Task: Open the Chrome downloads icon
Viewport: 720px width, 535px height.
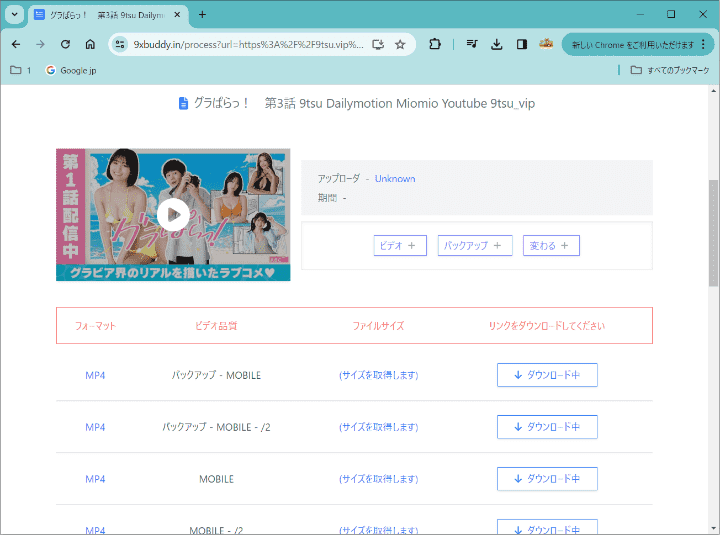Action: (497, 44)
